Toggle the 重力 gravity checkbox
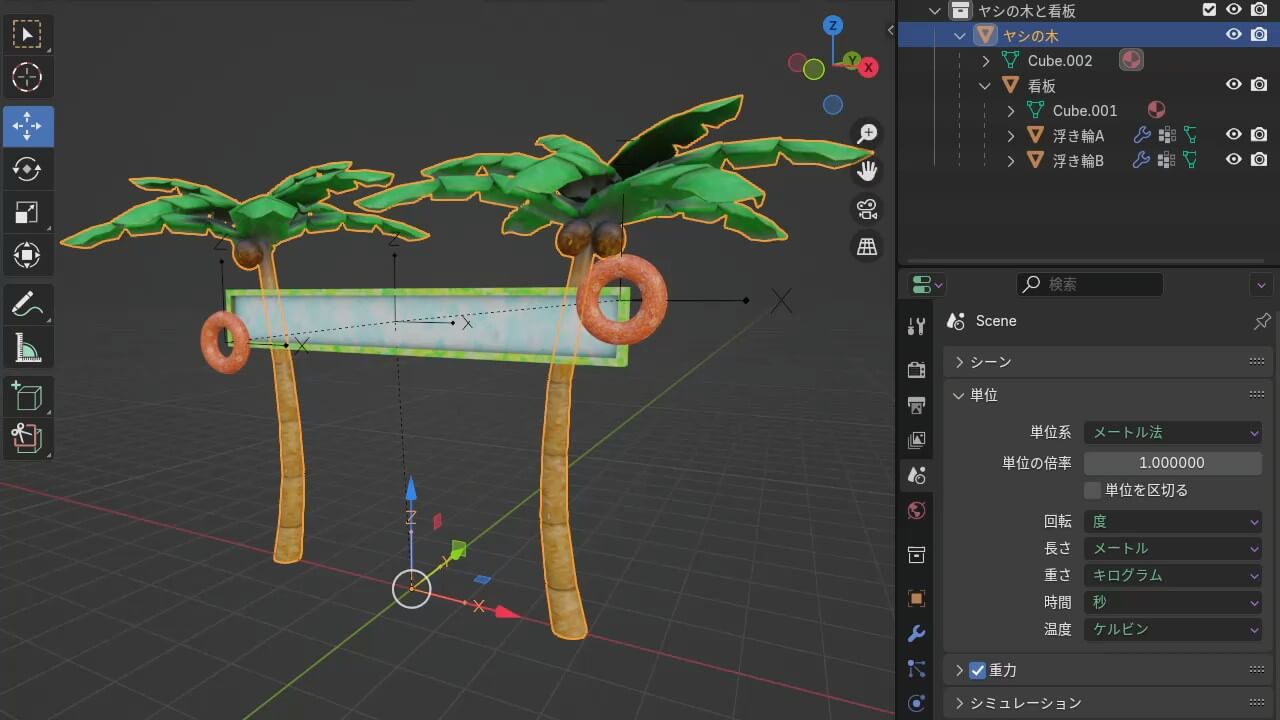Image resolution: width=1280 pixels, height=720 pixels. click(x=977, y=671)
